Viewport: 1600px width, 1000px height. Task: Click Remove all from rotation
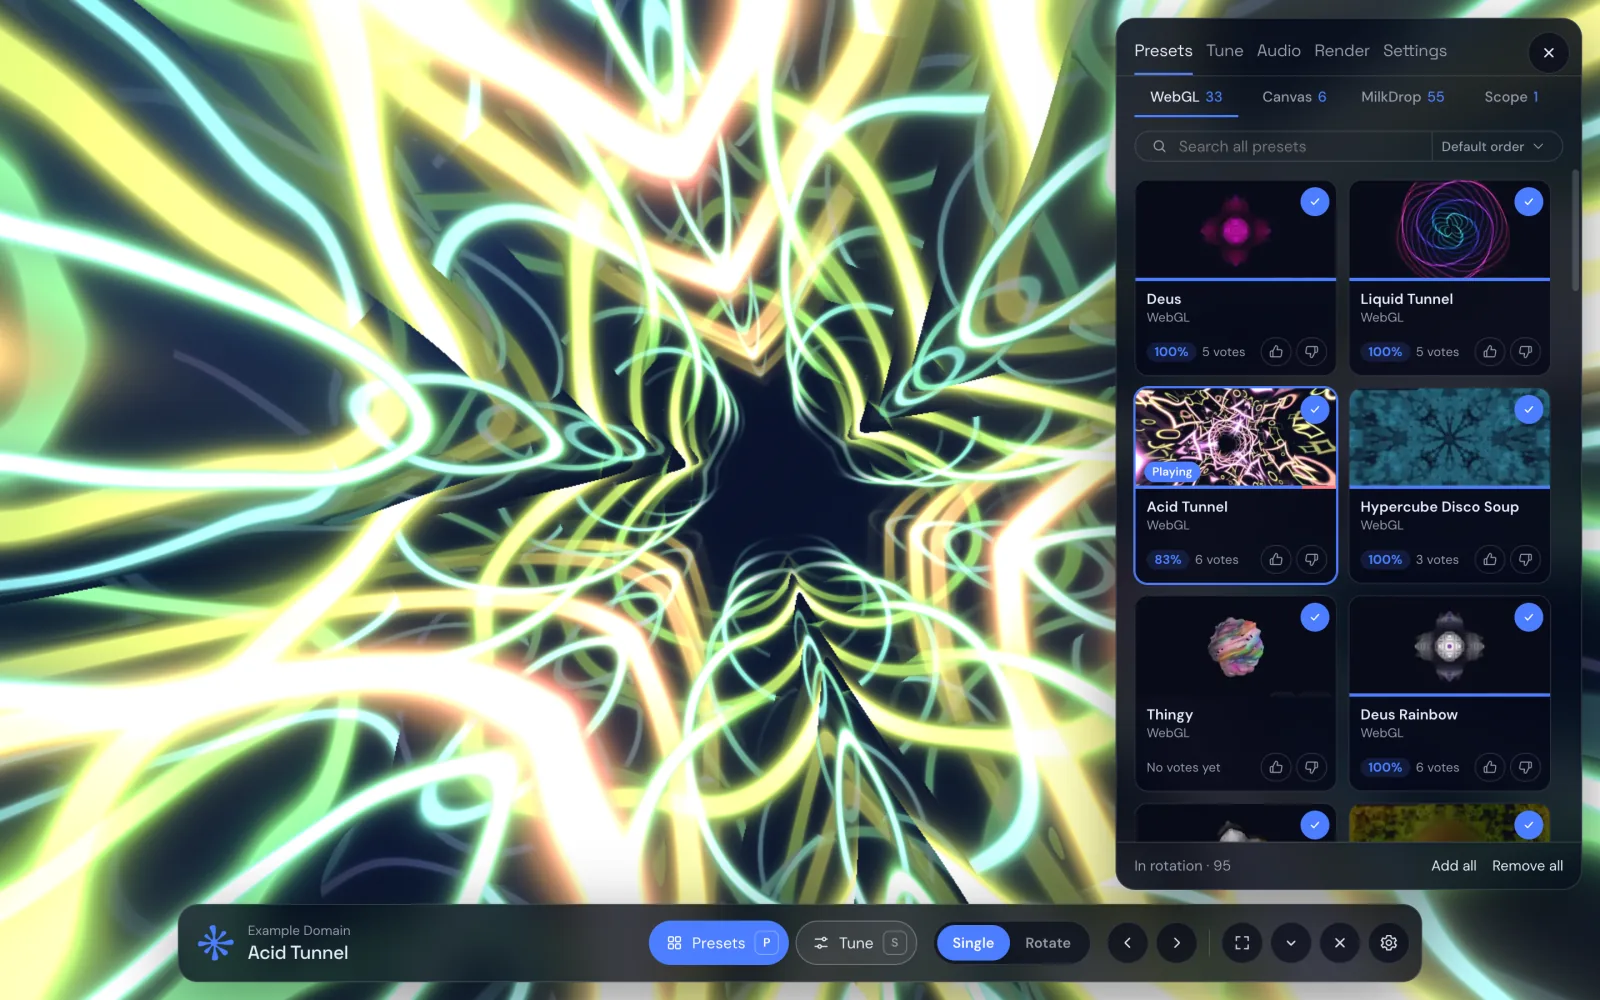[x=1528, y=866]
